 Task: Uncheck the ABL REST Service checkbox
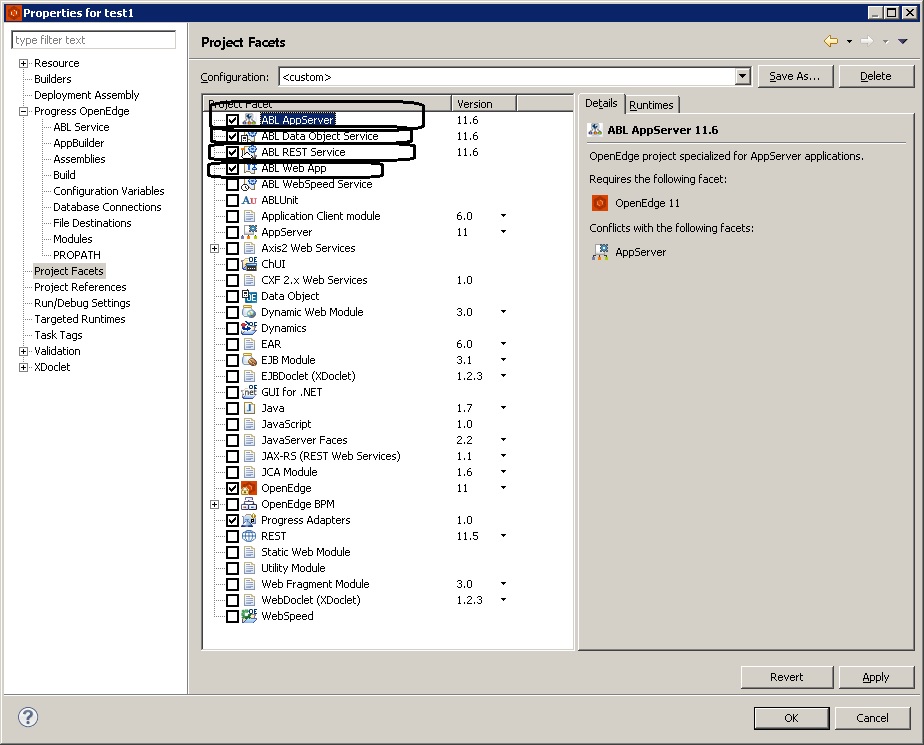(233, 152)
